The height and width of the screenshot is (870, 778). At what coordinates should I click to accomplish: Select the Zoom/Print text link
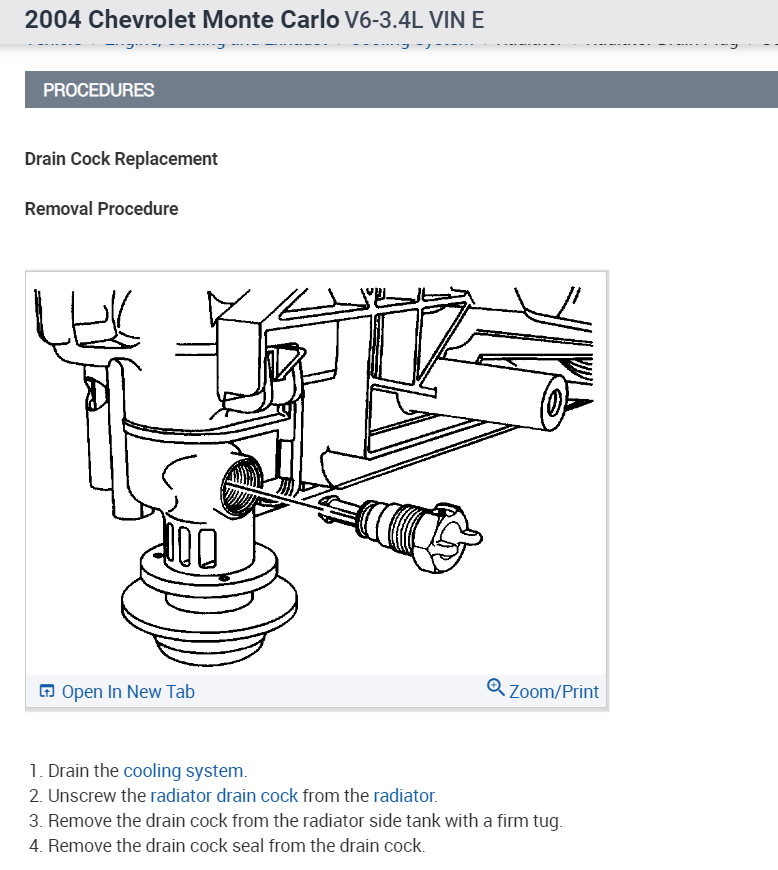pyautogui.click(x=554, y=691)
